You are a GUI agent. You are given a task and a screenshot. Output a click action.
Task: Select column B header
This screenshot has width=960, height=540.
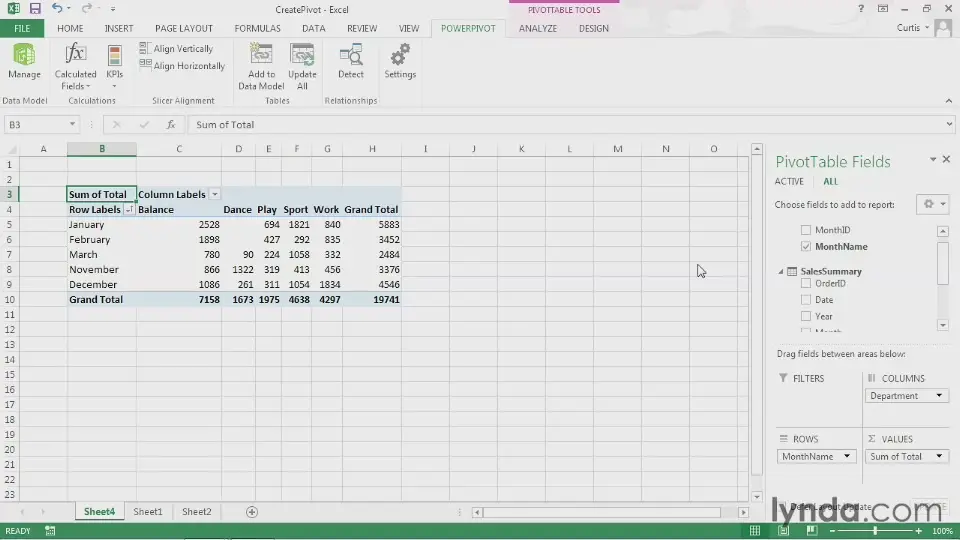coord(102,149)
